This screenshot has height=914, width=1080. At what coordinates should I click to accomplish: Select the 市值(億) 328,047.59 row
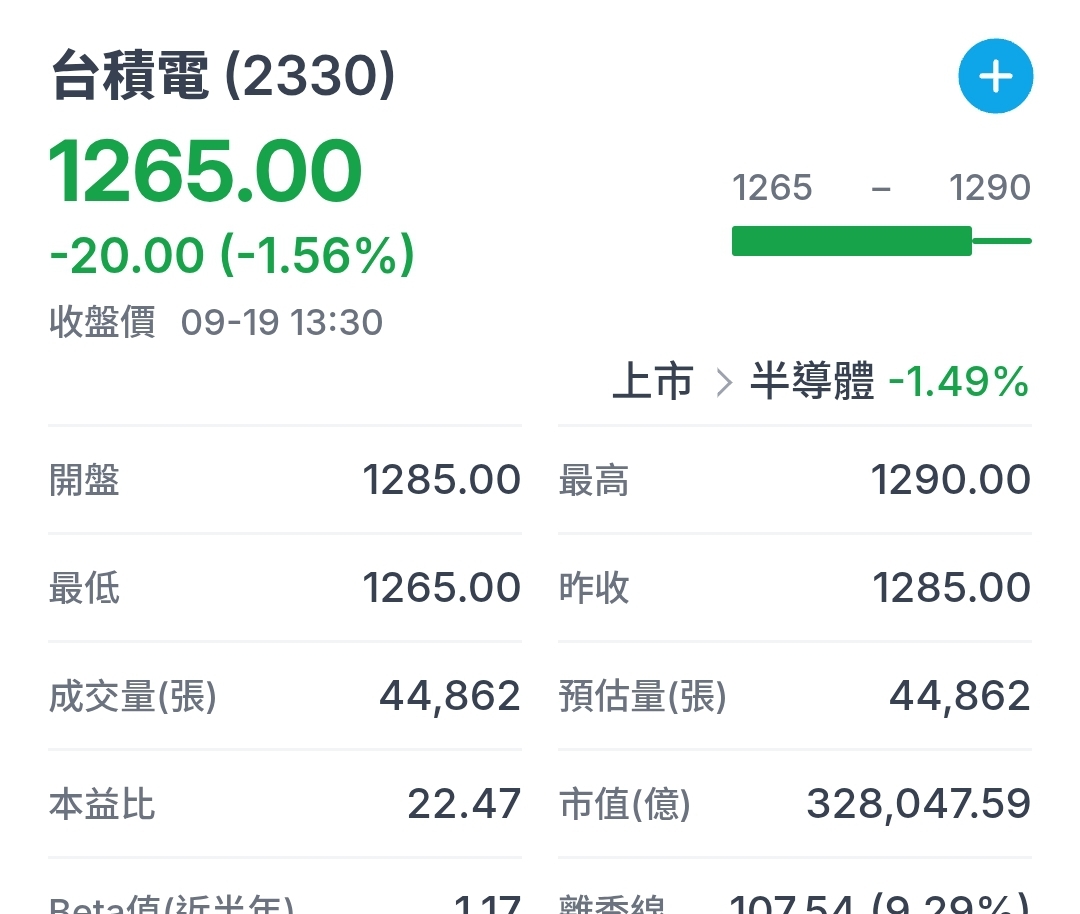click(x=794, y=804)
